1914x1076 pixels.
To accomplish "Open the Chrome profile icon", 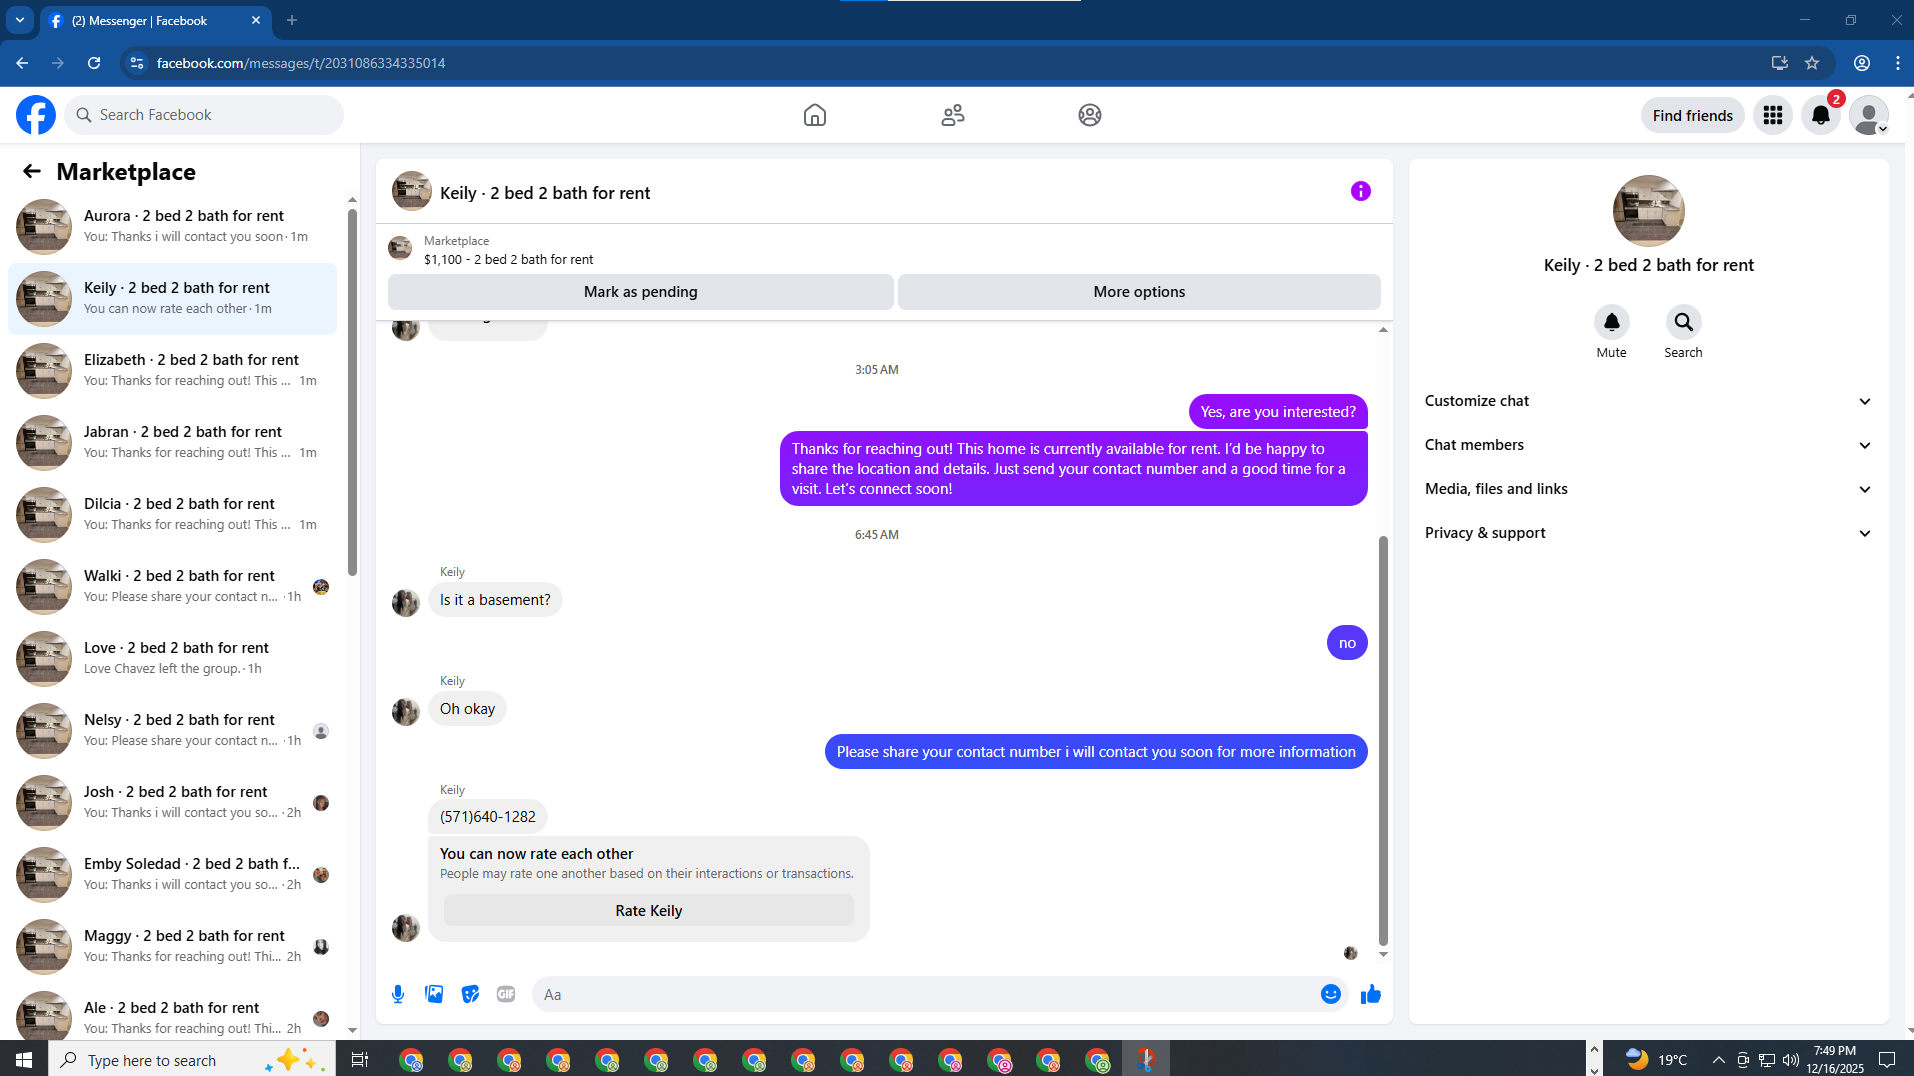I will 1862,63.
